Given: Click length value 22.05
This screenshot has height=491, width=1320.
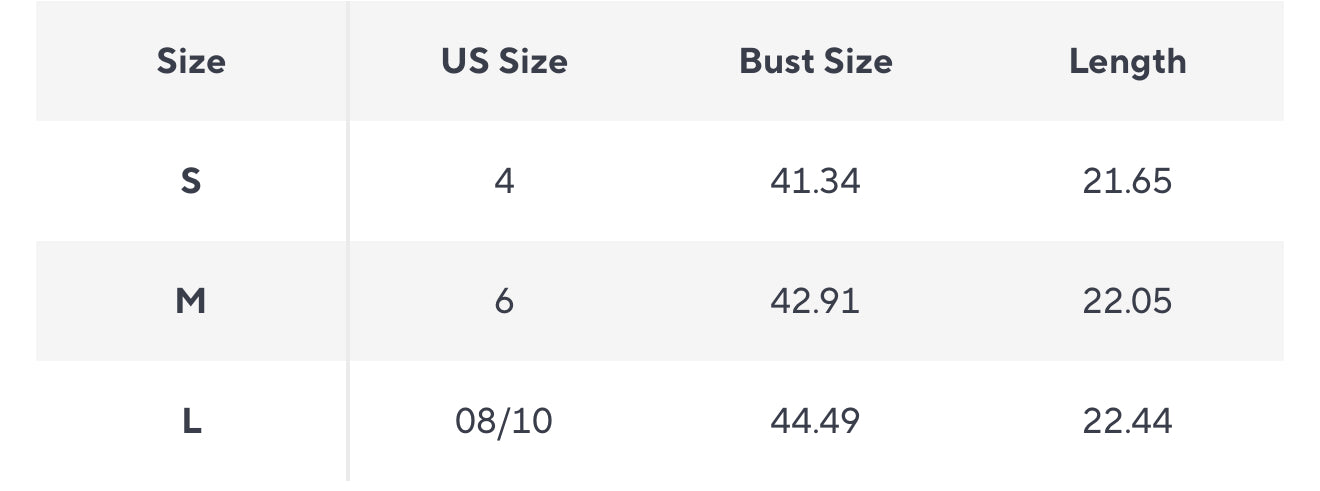Looking at the screenshot, I should pos(1127,301).
